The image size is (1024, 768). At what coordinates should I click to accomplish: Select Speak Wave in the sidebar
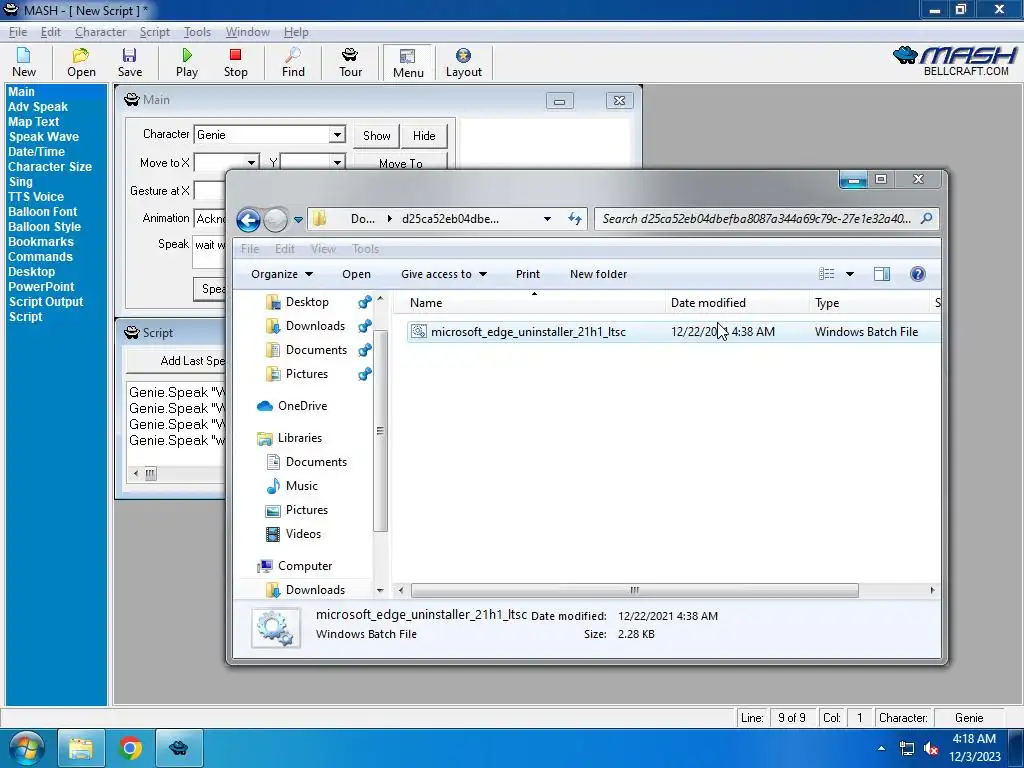44,136
